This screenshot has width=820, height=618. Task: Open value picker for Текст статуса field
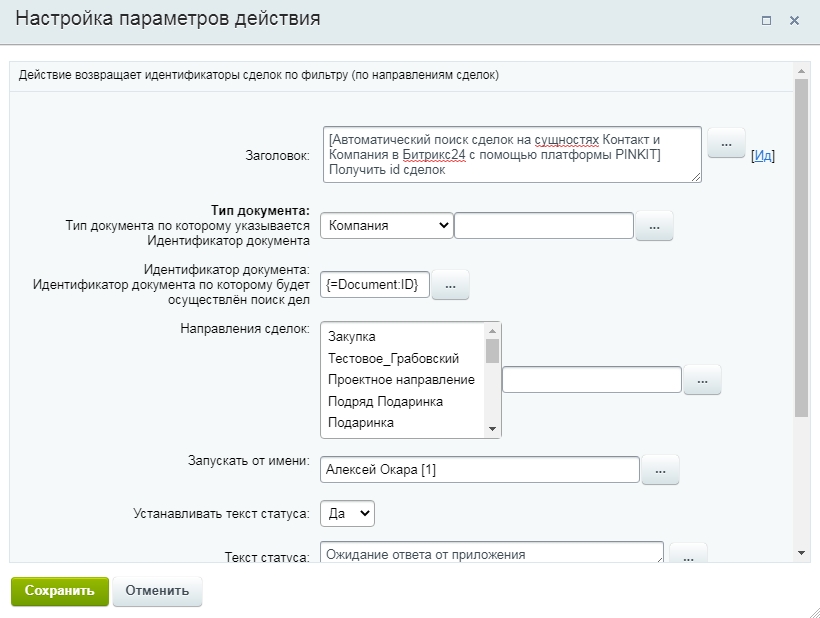[688, 554]
